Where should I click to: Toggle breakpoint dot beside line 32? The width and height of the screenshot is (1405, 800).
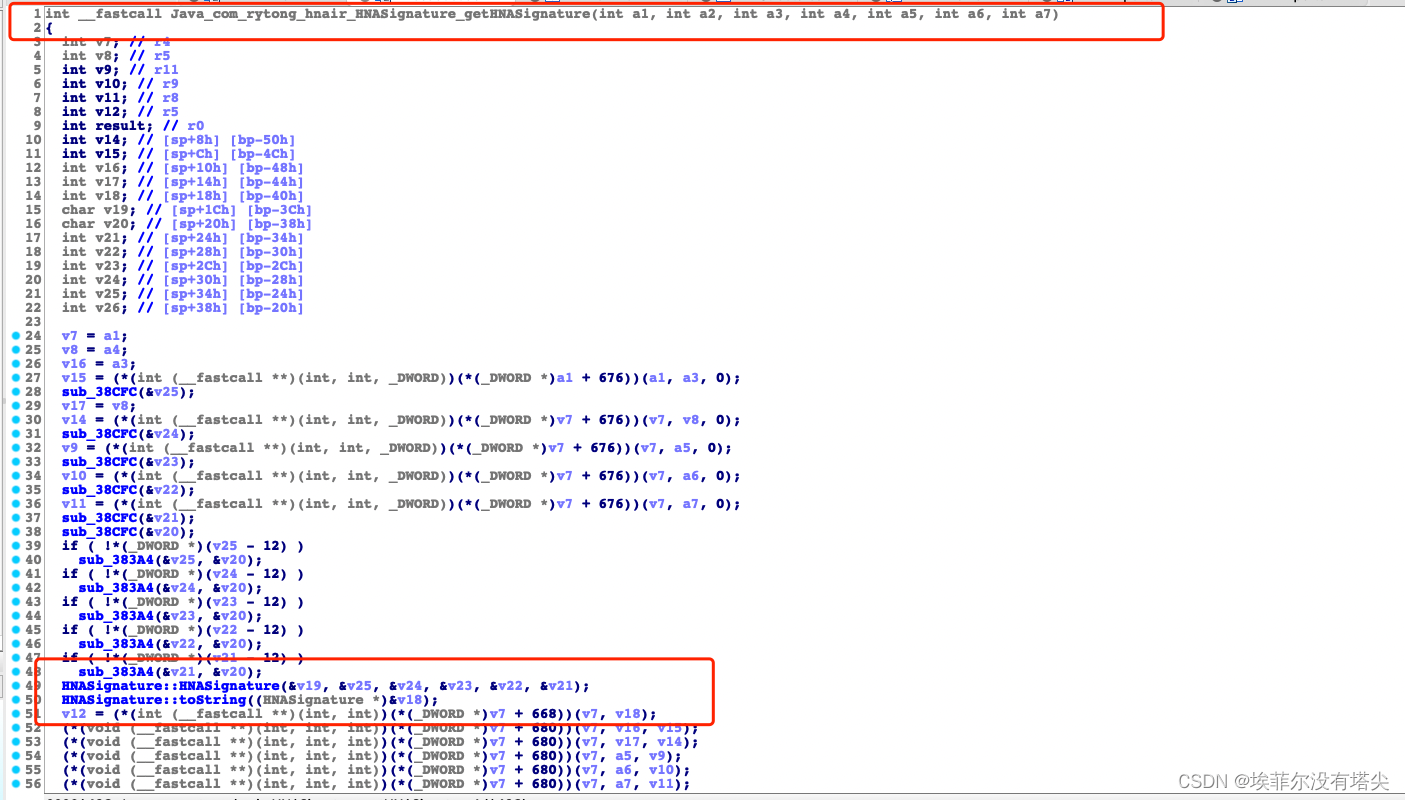coord(15,448)
